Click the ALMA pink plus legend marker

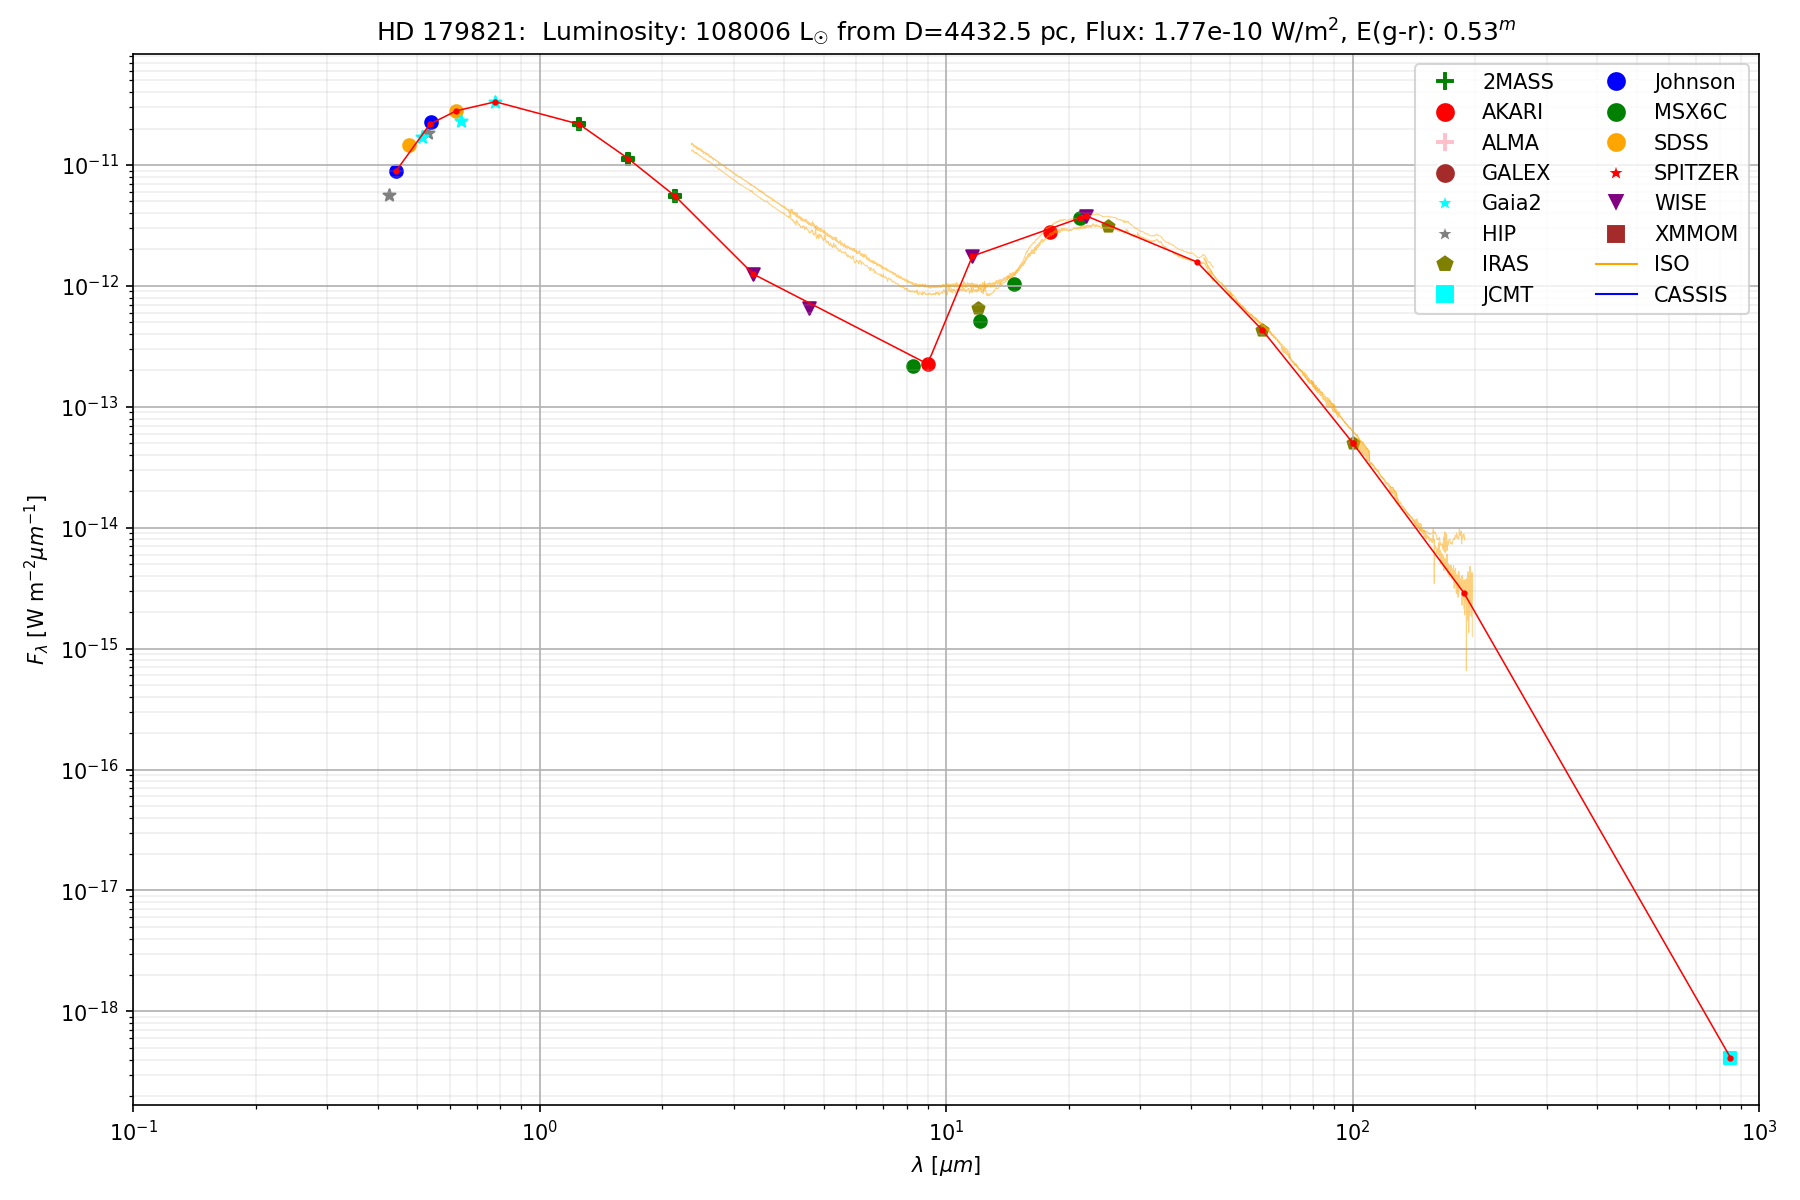pyautogui.click(x=1445, y=143)
